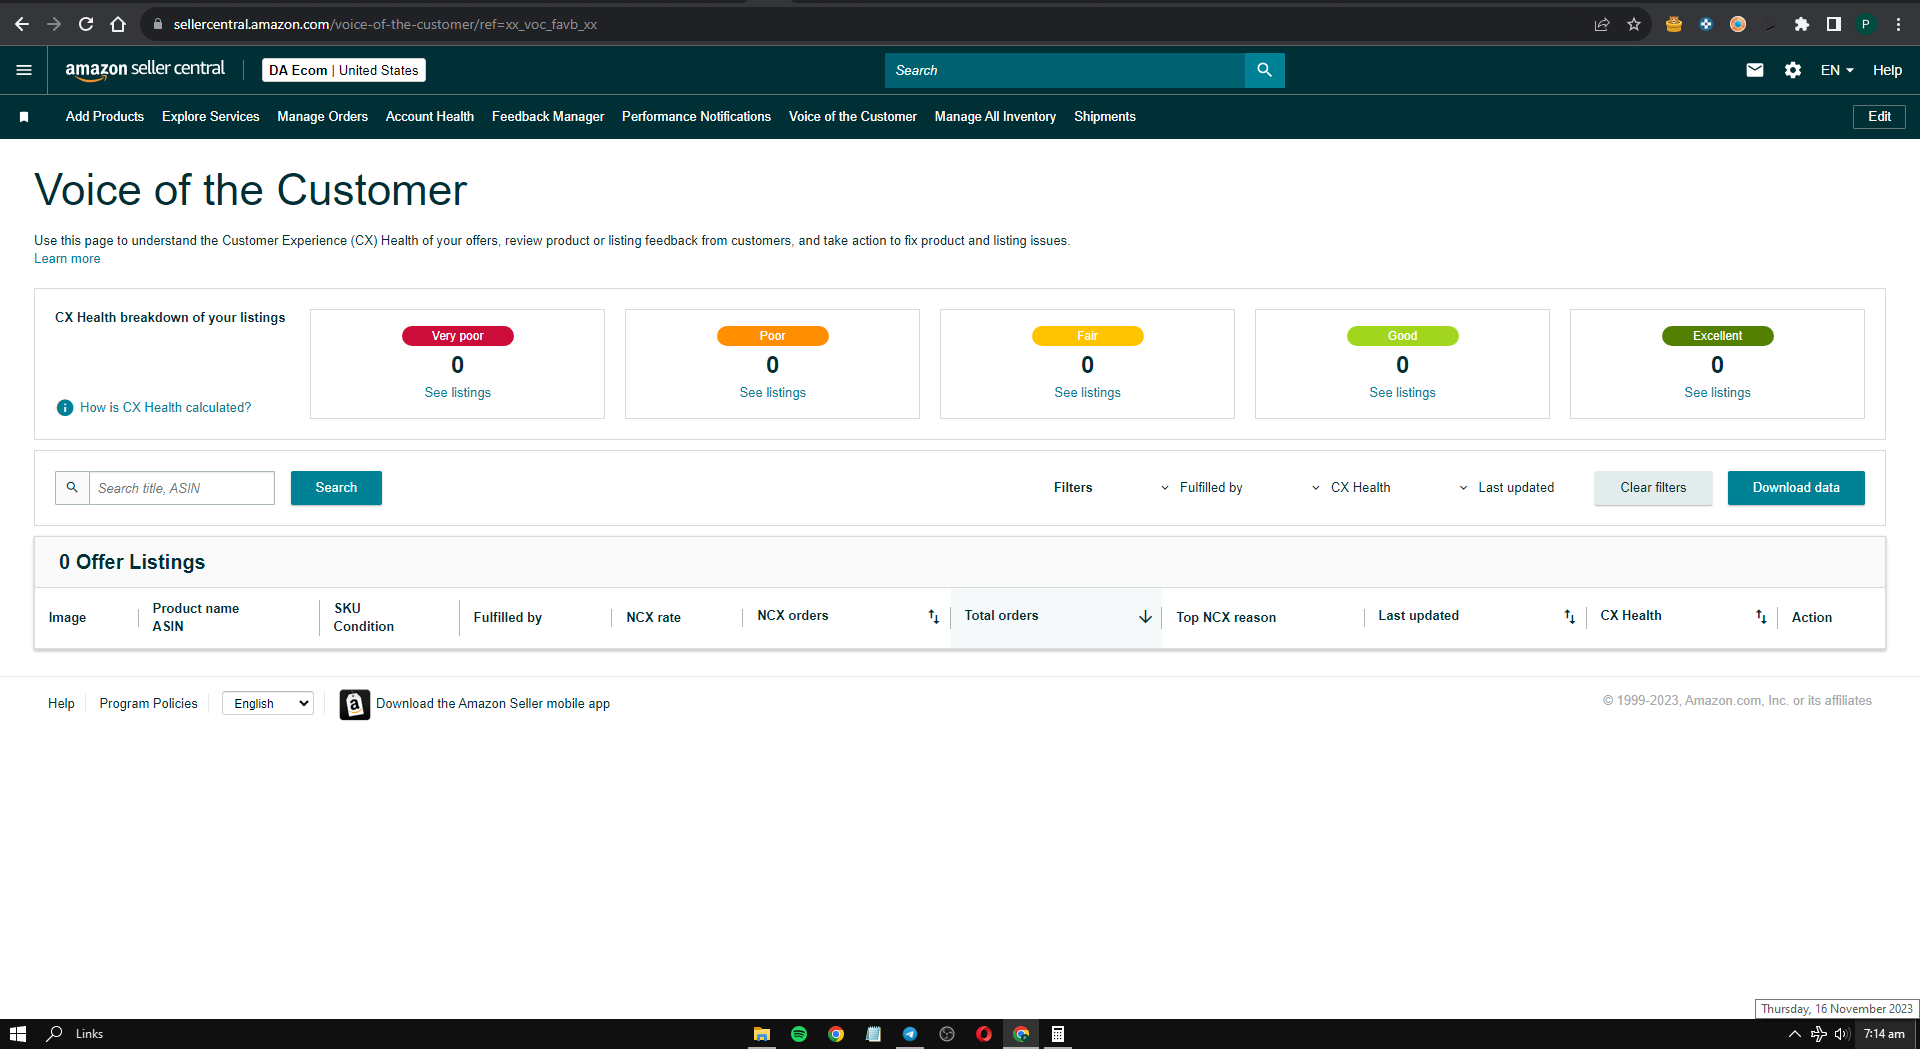The width and height of the screenshot is (1920, 1049).
Task: Open File Explorer from taskbar
Action: tap(762, 1034)
